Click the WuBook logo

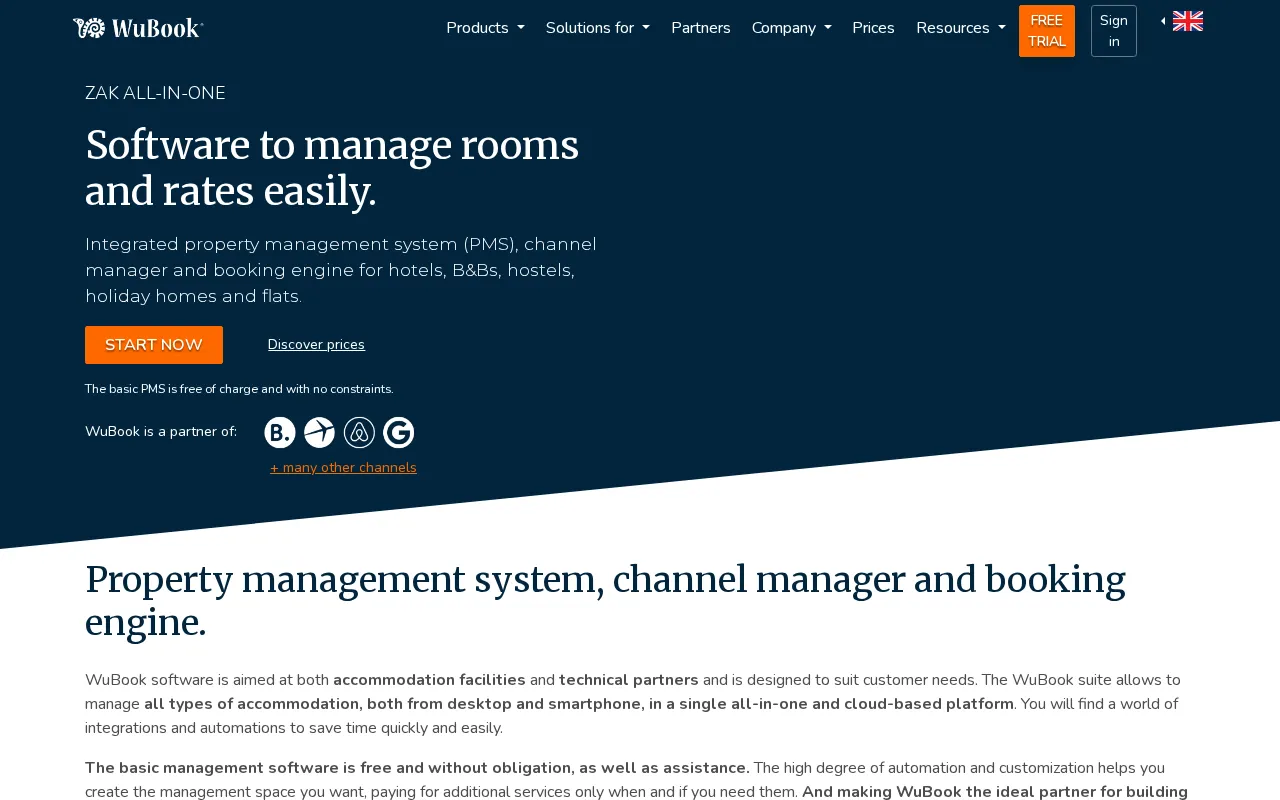138,28
